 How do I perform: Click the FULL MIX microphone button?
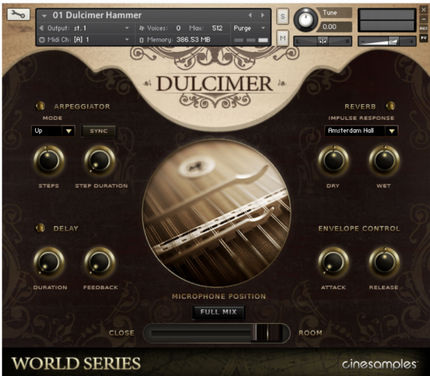point(218,312)
